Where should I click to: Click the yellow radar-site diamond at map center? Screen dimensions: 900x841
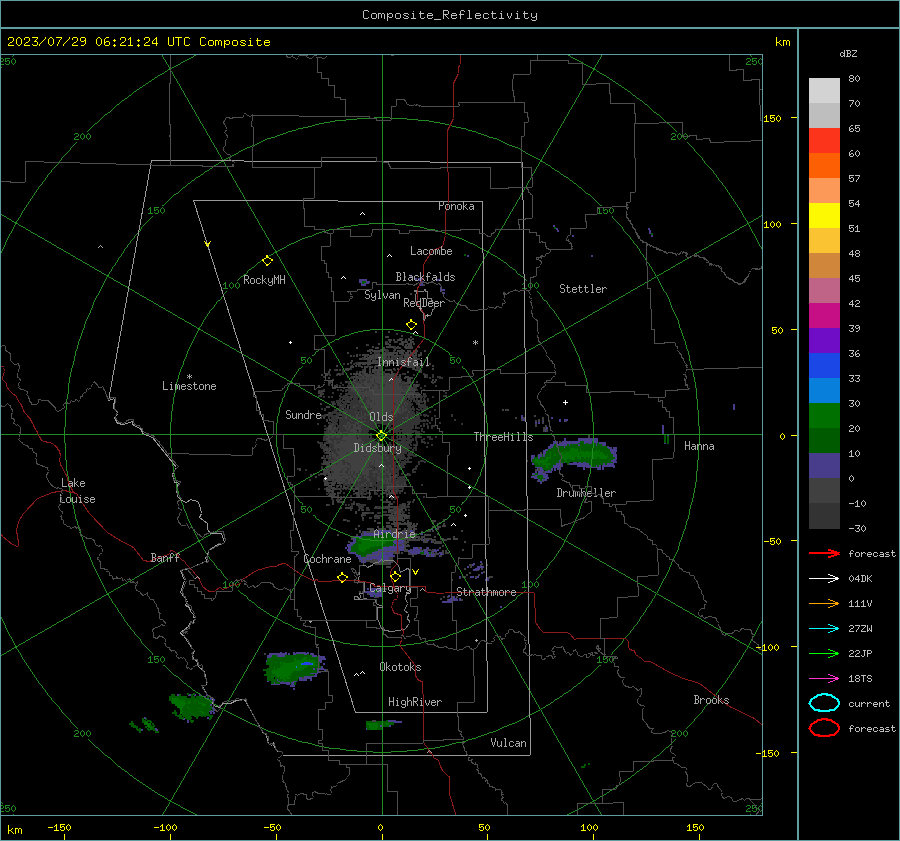pyautogui.click(x=381, y=436)
